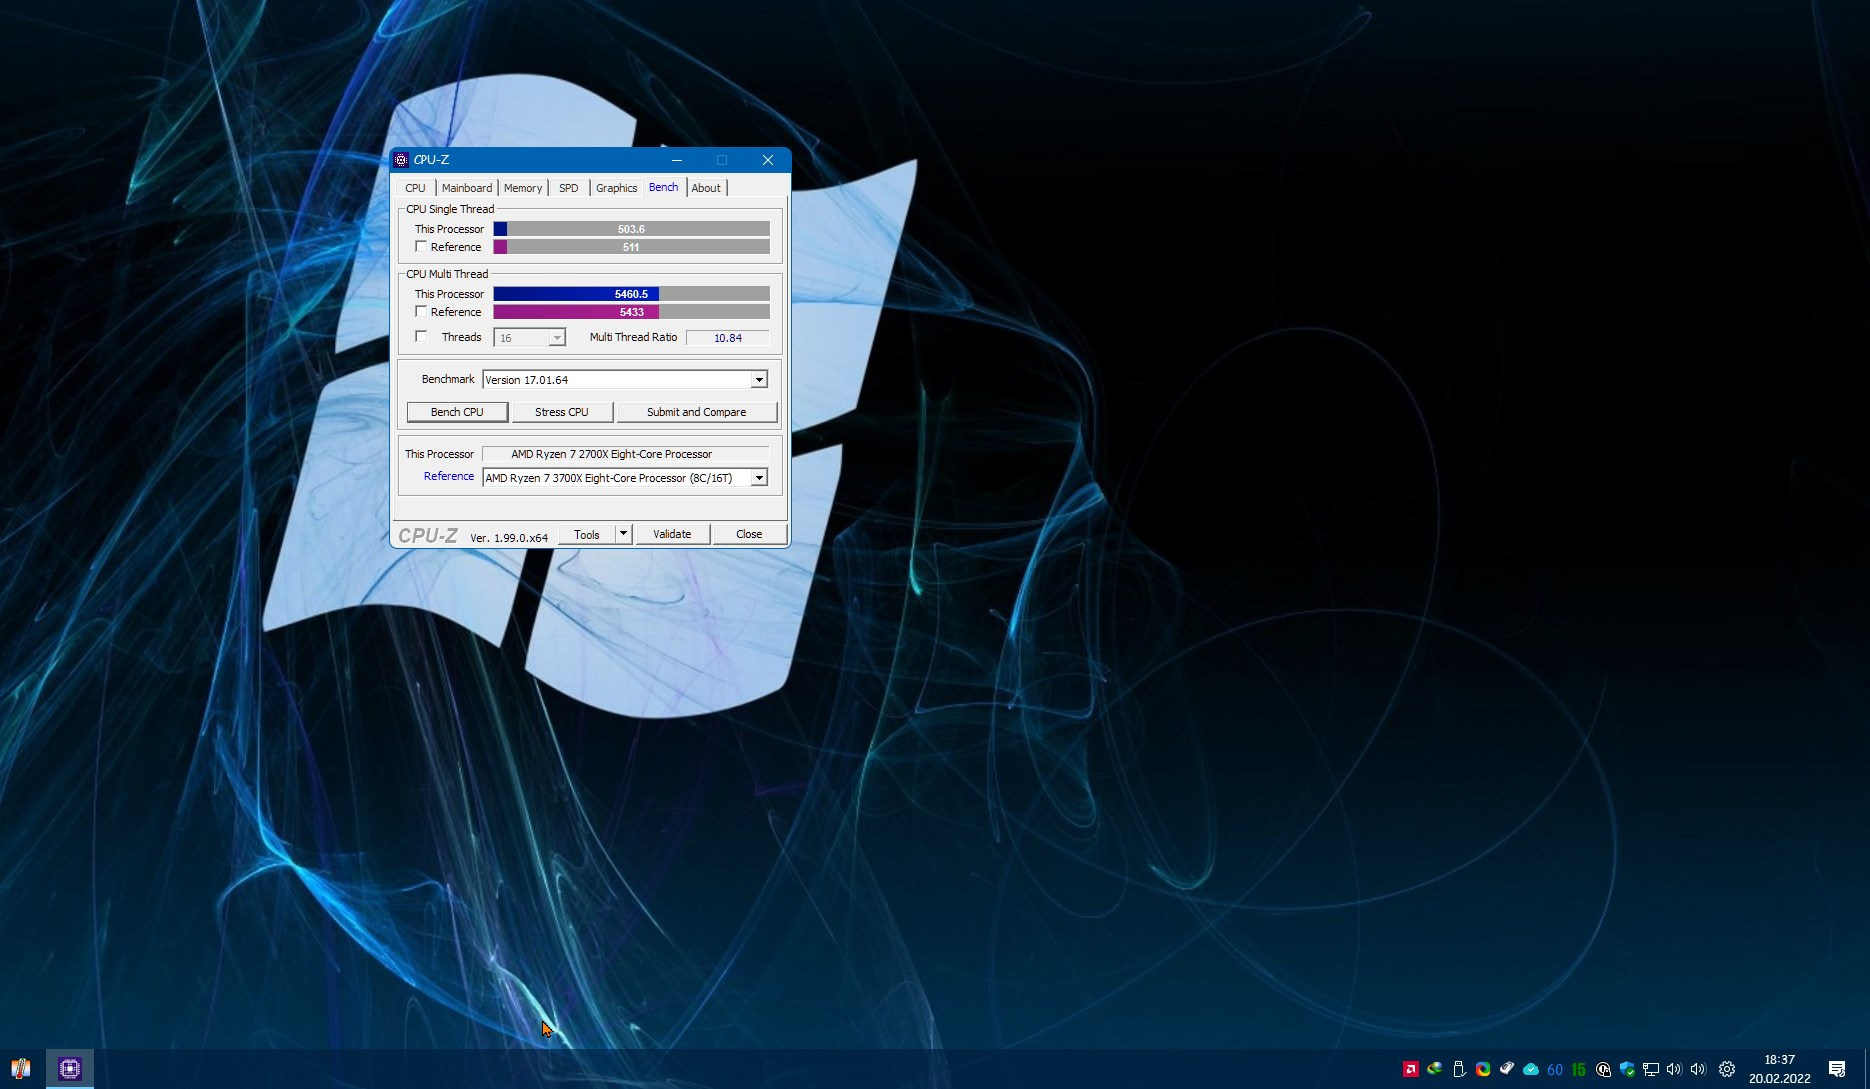Viewport: 1870px width, 1089px height.
Task: Click the network computer tray icon
Action: click(x=1651, y=1069)
